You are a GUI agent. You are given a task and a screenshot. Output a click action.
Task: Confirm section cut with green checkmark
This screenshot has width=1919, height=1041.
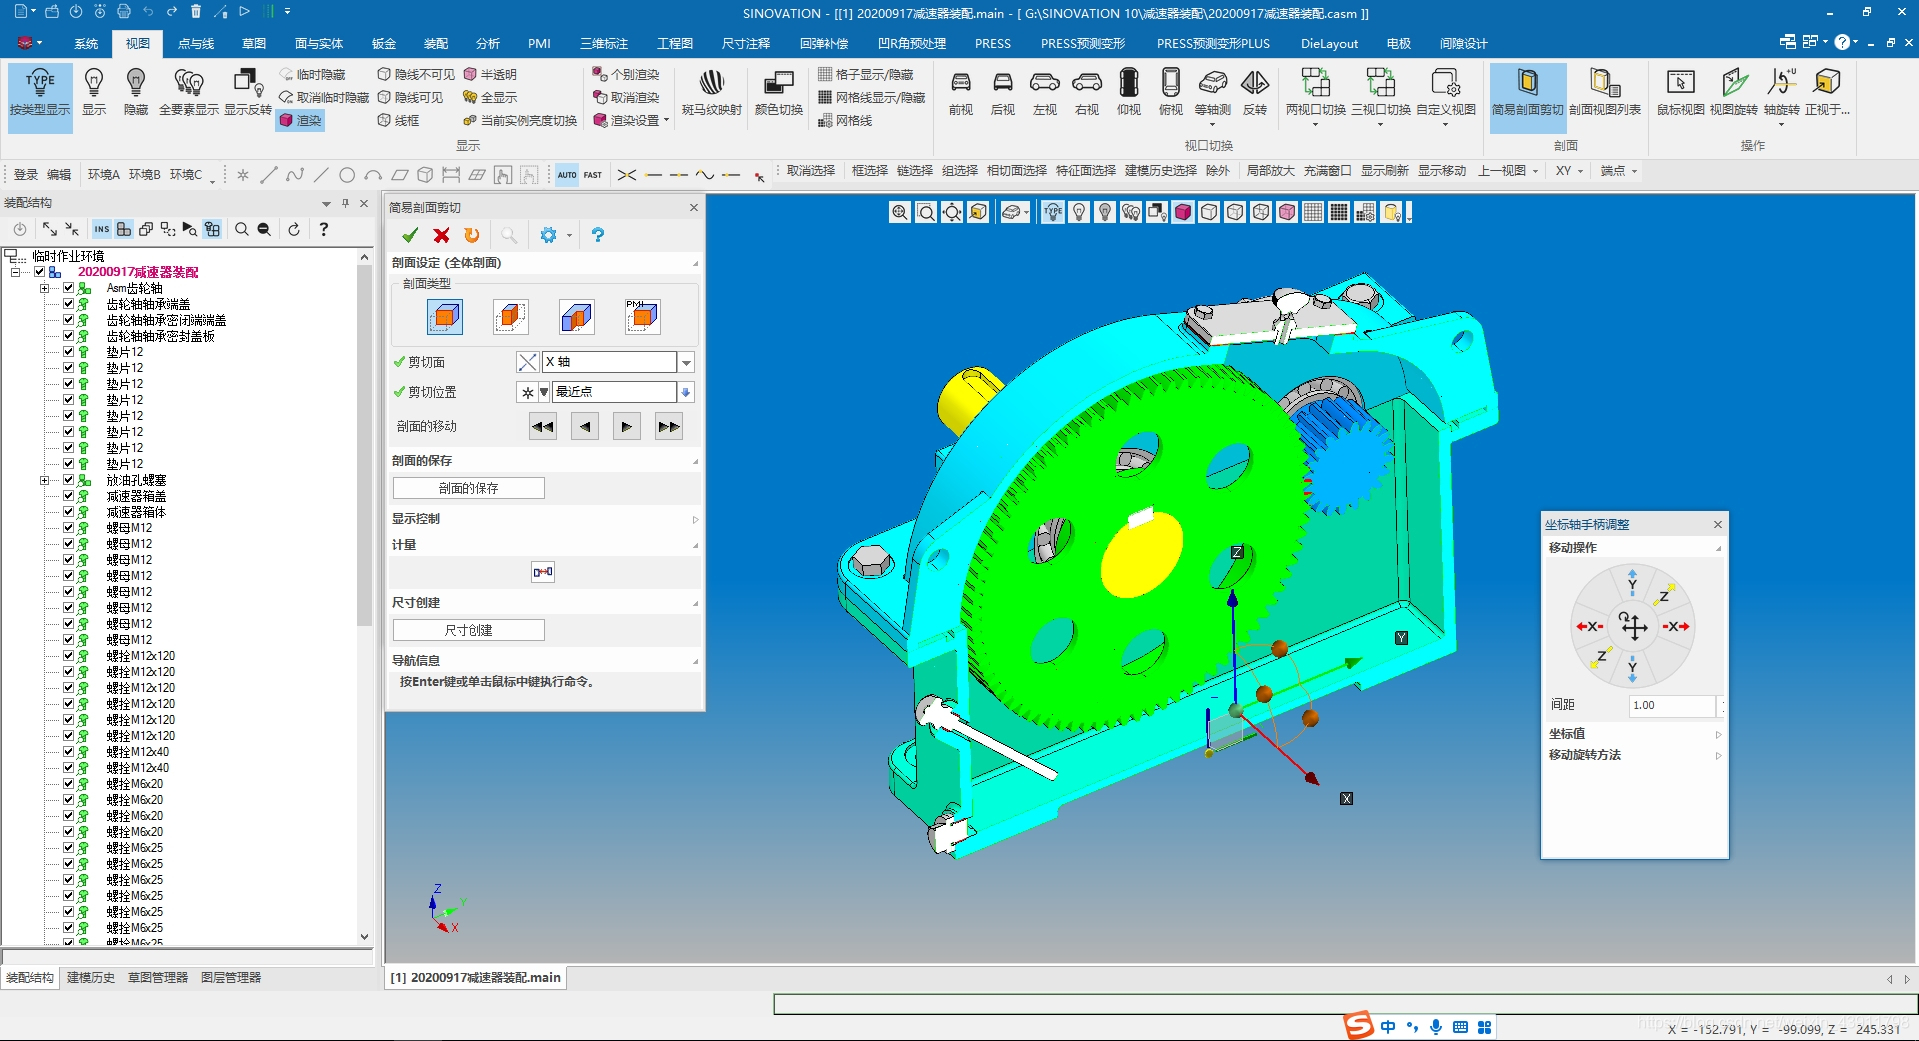click(x=410, y=235)
